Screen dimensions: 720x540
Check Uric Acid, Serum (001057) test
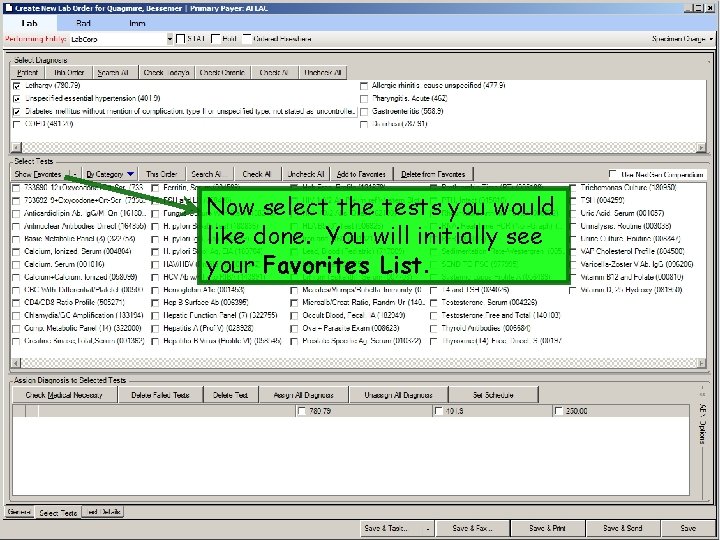coord(573,213)
